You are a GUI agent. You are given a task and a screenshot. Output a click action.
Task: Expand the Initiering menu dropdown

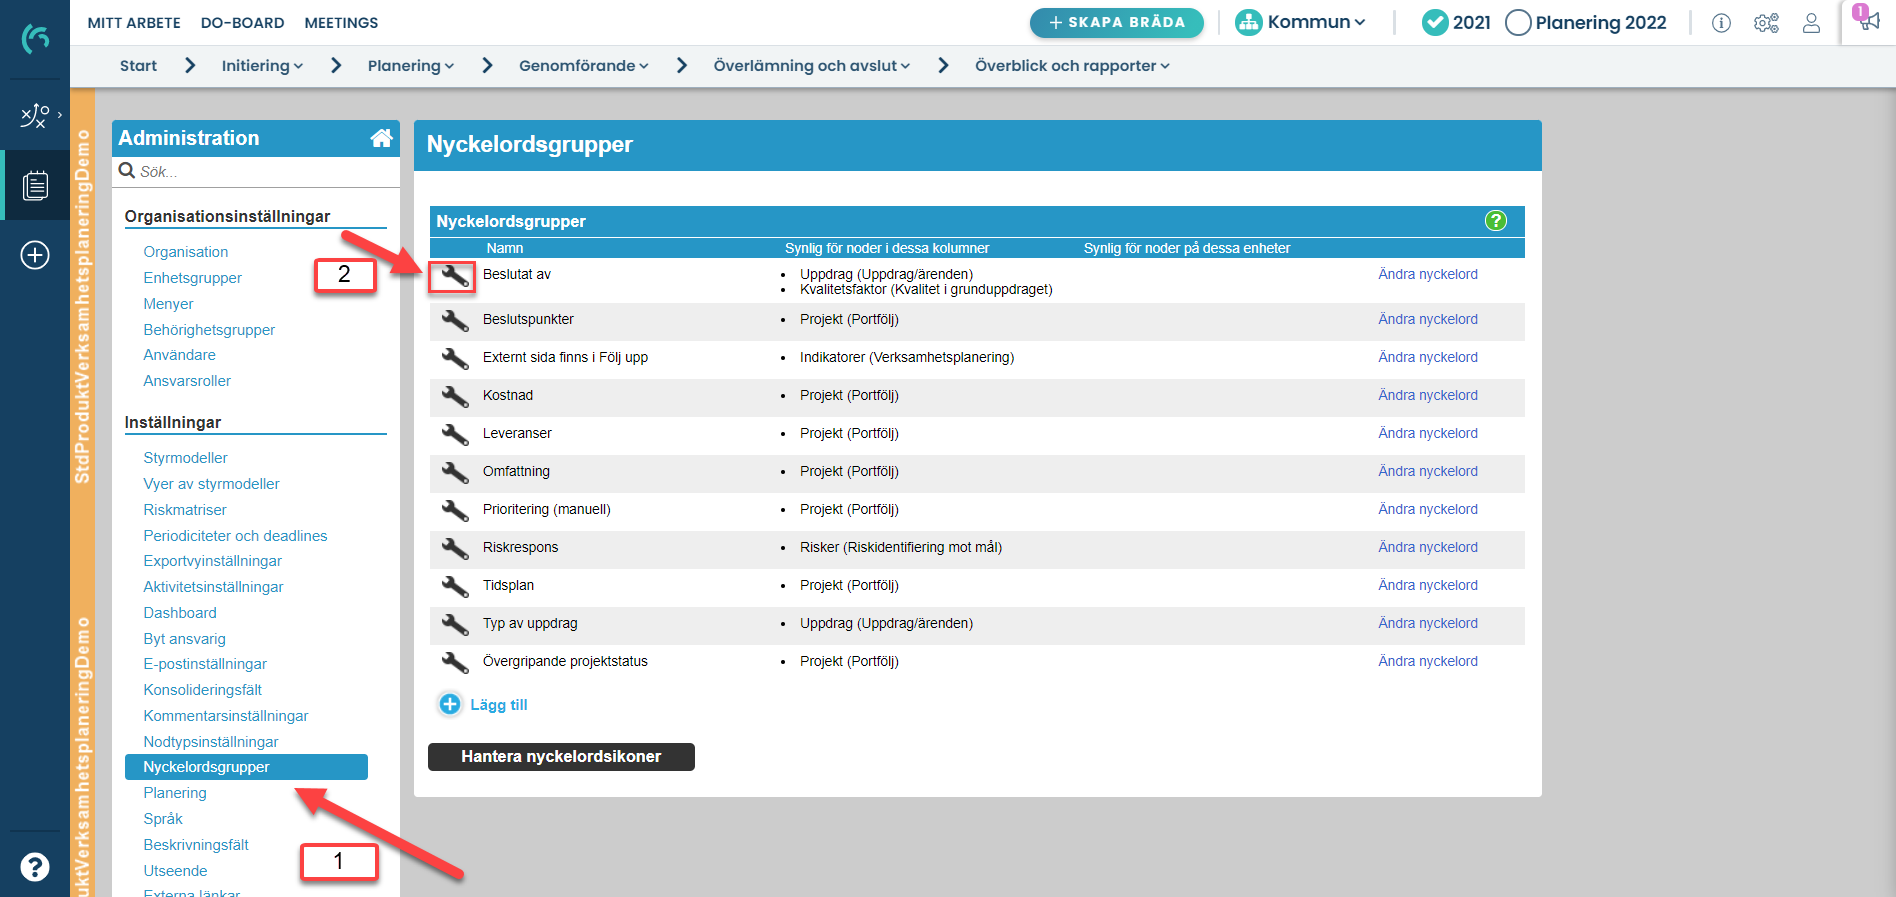262,66
